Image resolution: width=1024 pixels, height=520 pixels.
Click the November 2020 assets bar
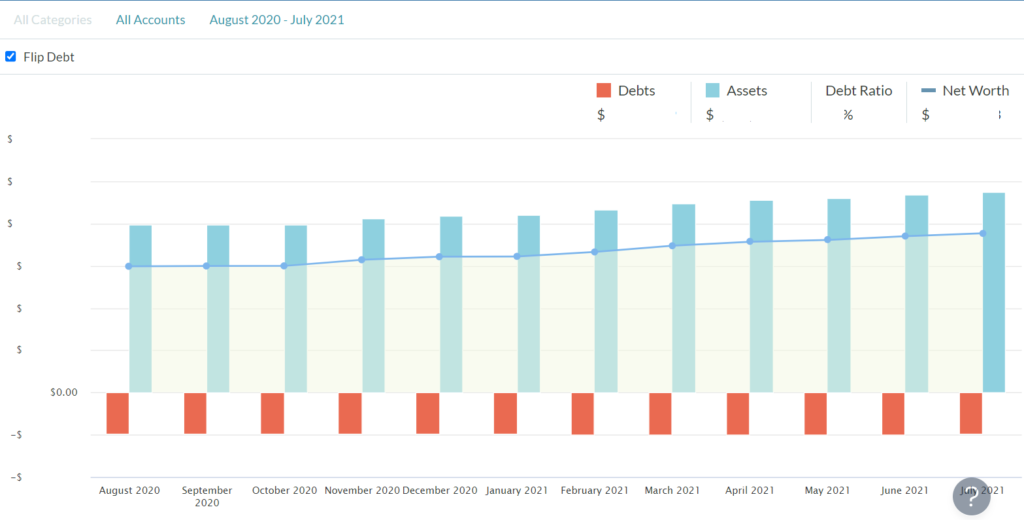[x=374, y=306]
